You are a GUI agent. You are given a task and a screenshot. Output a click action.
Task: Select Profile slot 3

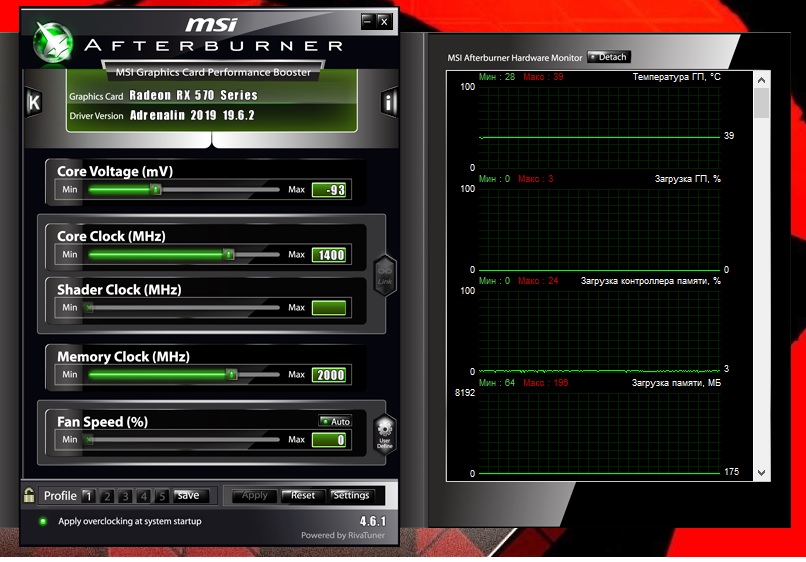[125, 496]
